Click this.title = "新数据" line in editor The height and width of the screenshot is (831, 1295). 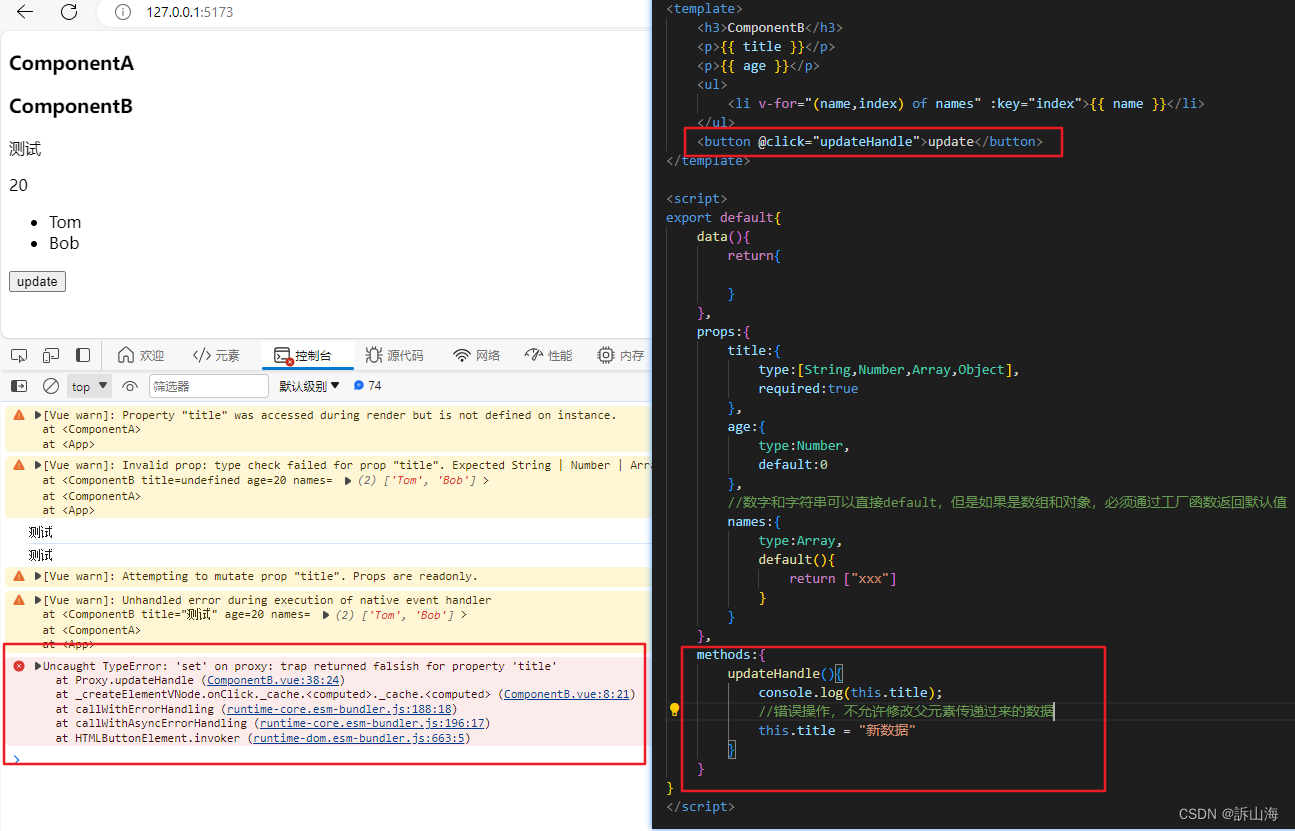[x=837, y=730]
